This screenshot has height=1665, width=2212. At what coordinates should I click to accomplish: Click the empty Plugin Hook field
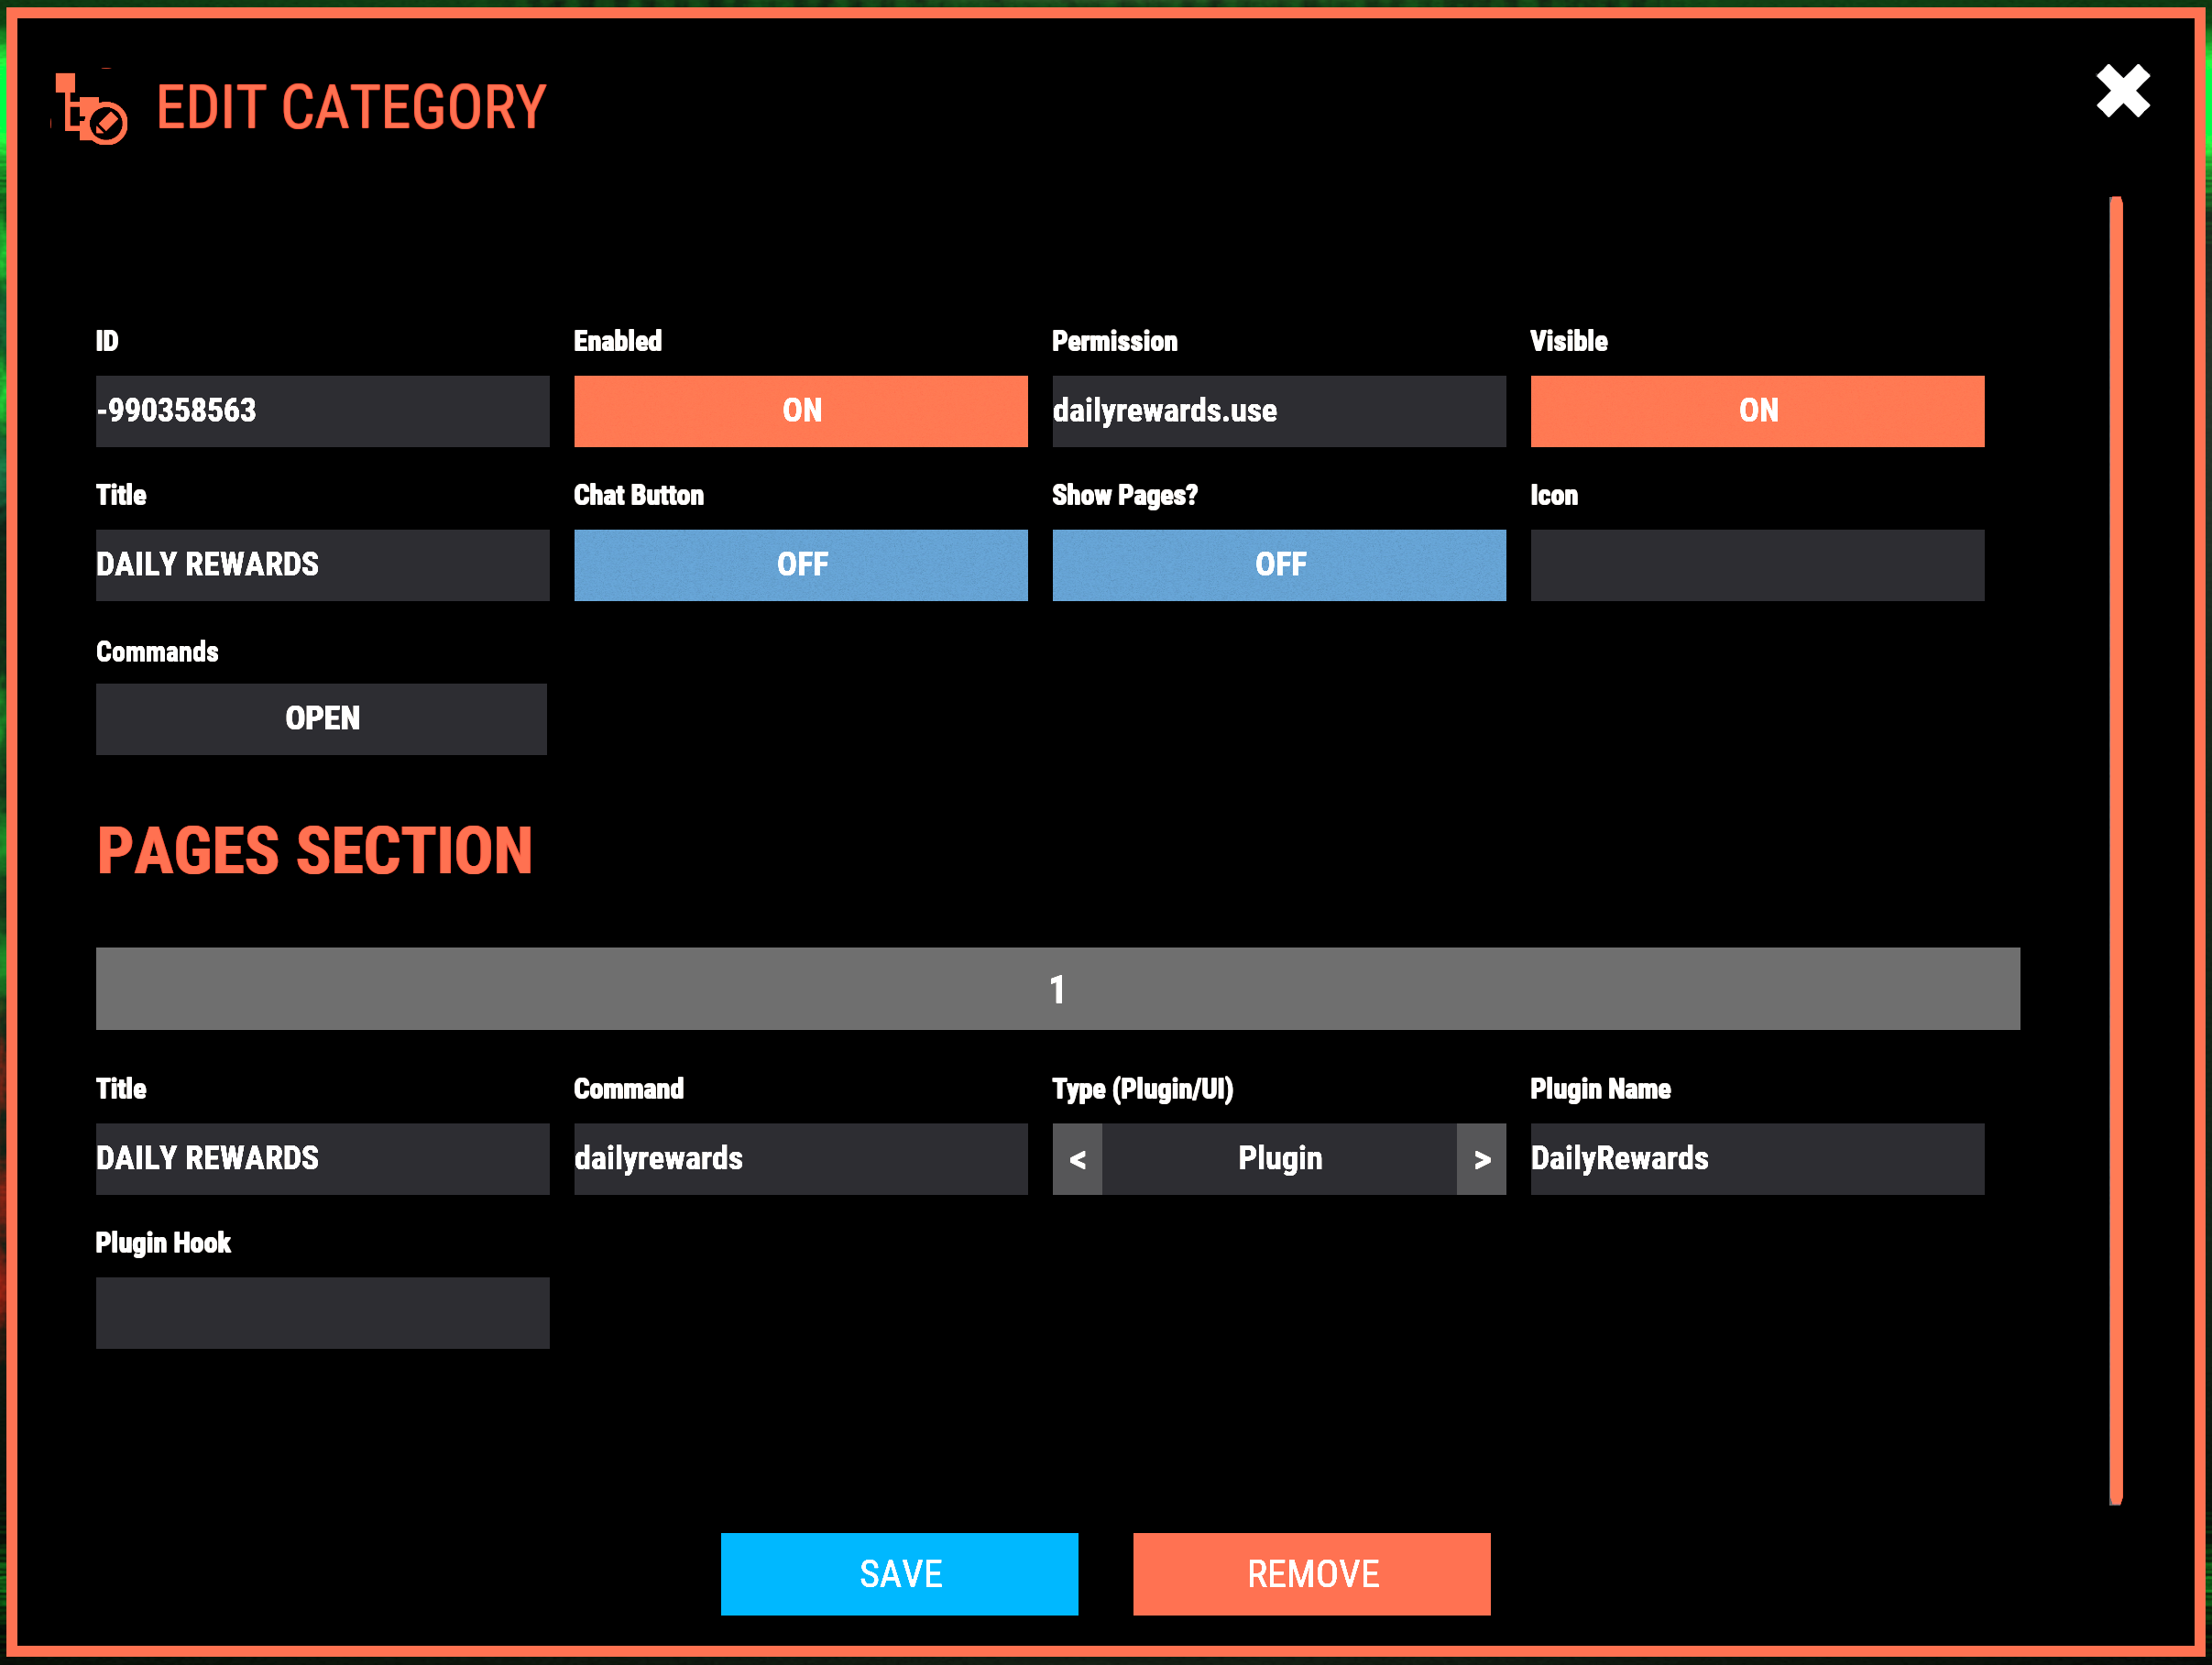(x=322, y=1313)
